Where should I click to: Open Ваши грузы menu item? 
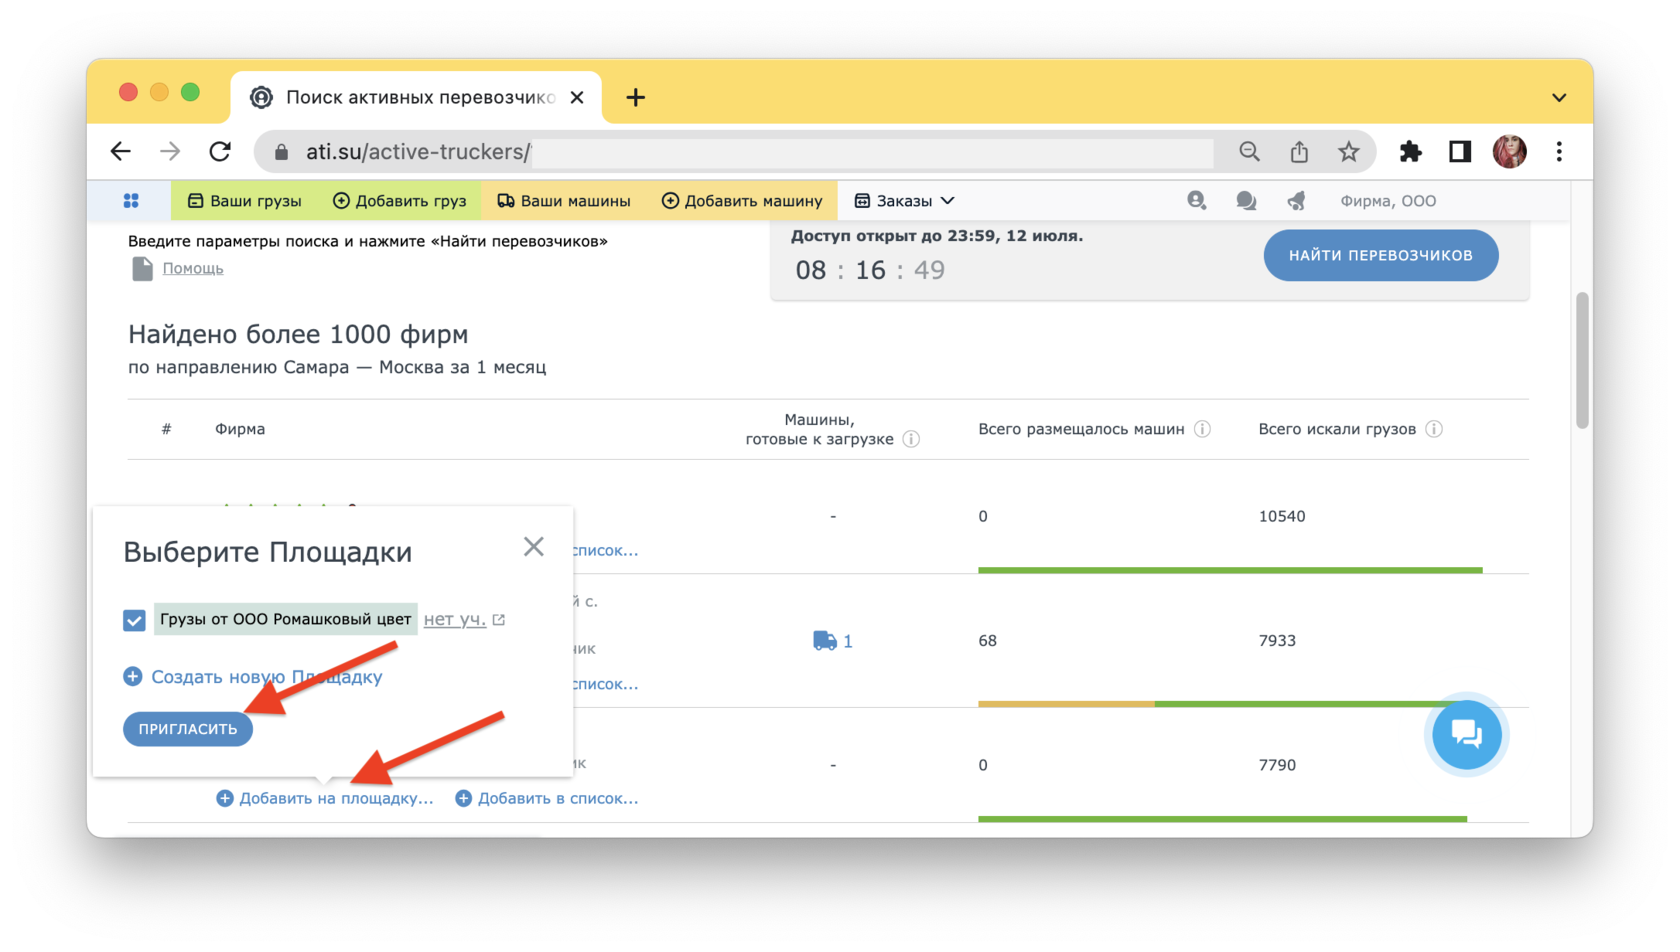click(245, 201)
